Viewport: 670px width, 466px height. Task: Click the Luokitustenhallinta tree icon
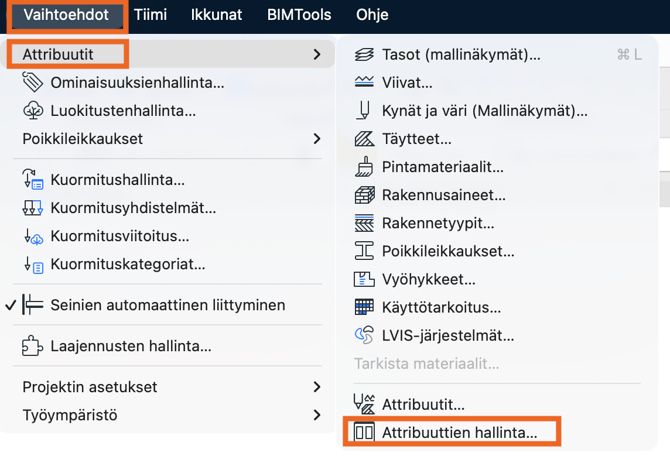[x=33, y=111]
